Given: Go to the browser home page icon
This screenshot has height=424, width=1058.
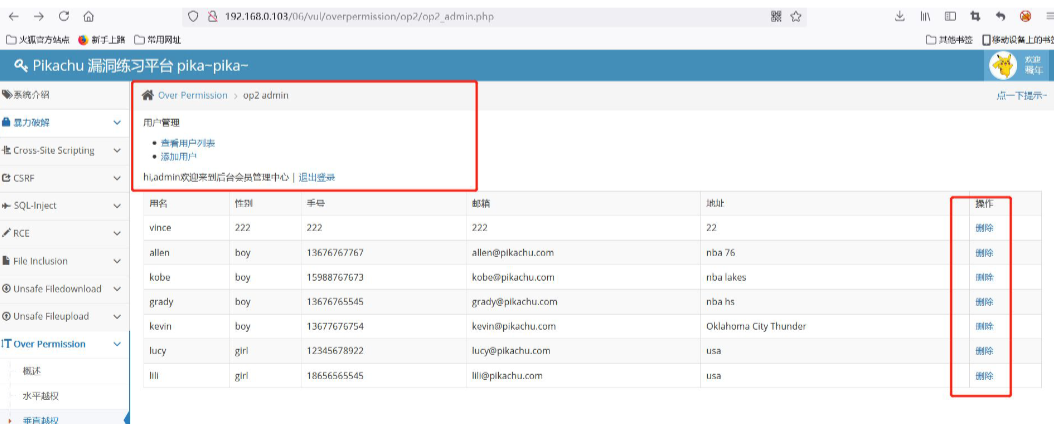Looking at the screenshot, I should tap(89, 16).
